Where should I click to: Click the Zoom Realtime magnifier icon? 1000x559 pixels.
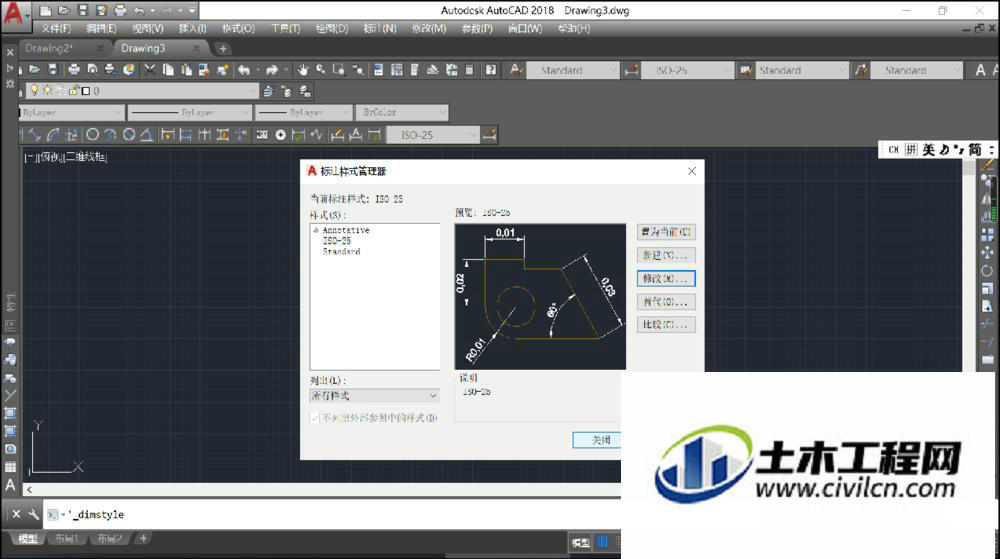click(321, 69)
